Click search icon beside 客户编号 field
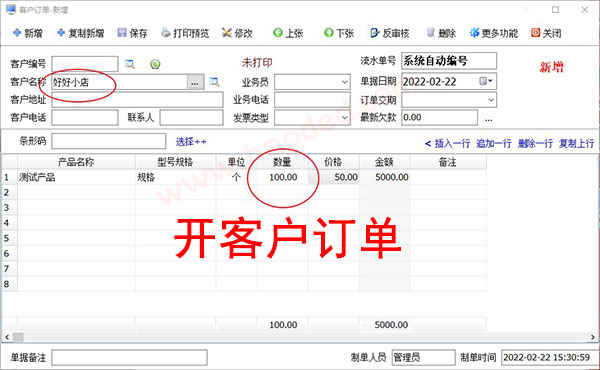The image size is (600, 370). [x=130, y=64]
